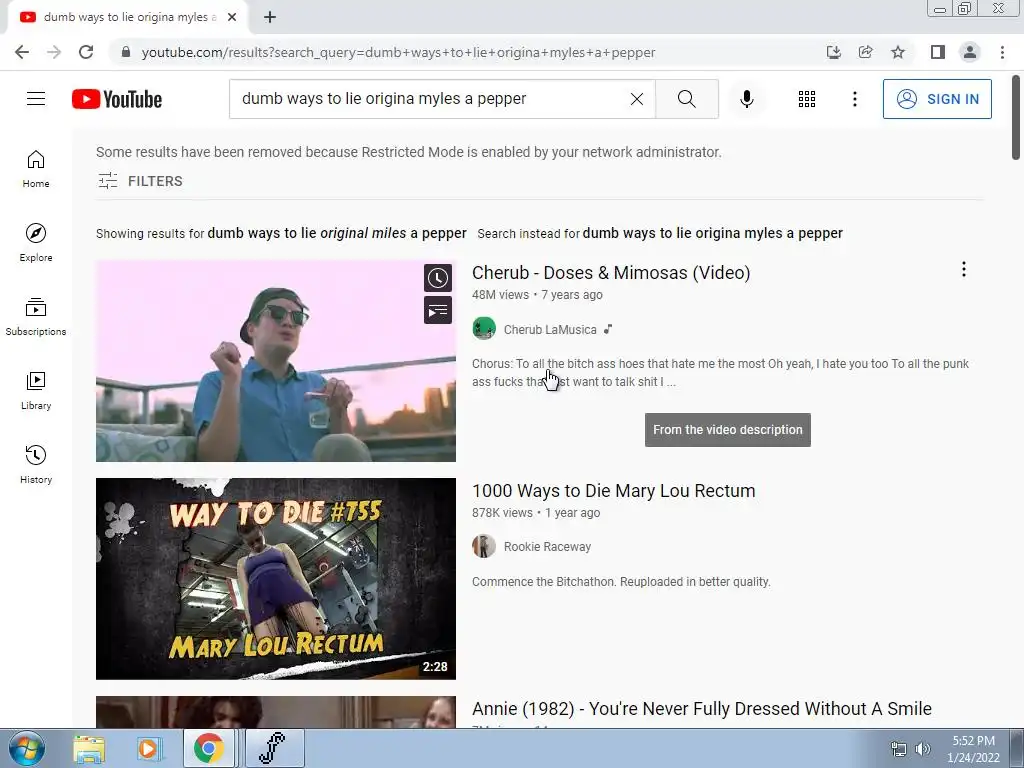1024x768 pixels.
Task: Open Rookie Raceway channel name
Action: (547, 547)
